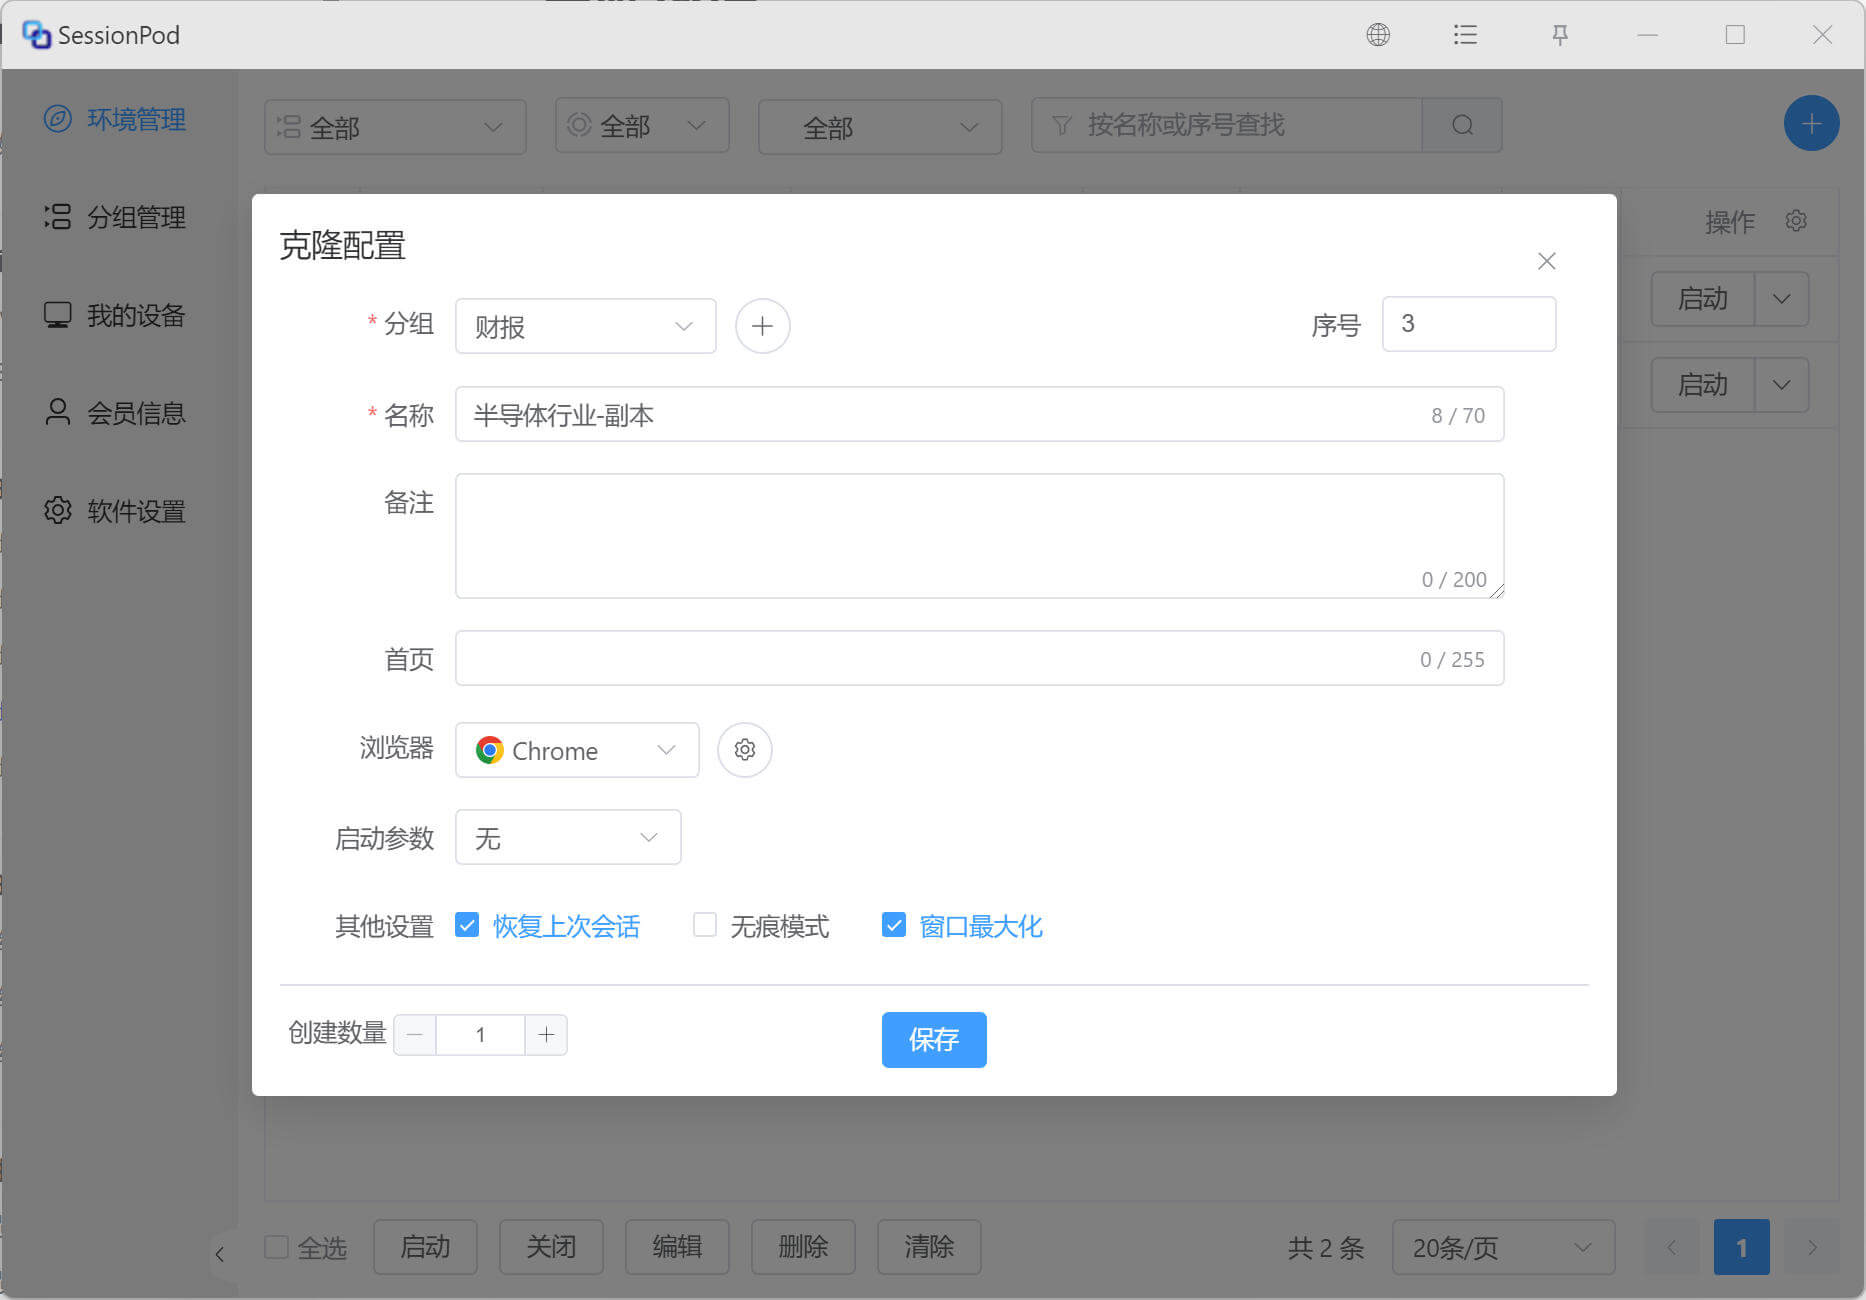This screenshot has height=1300, width=1866.
Task: Click the 名称 input field
Action: (x=980, y=414)
